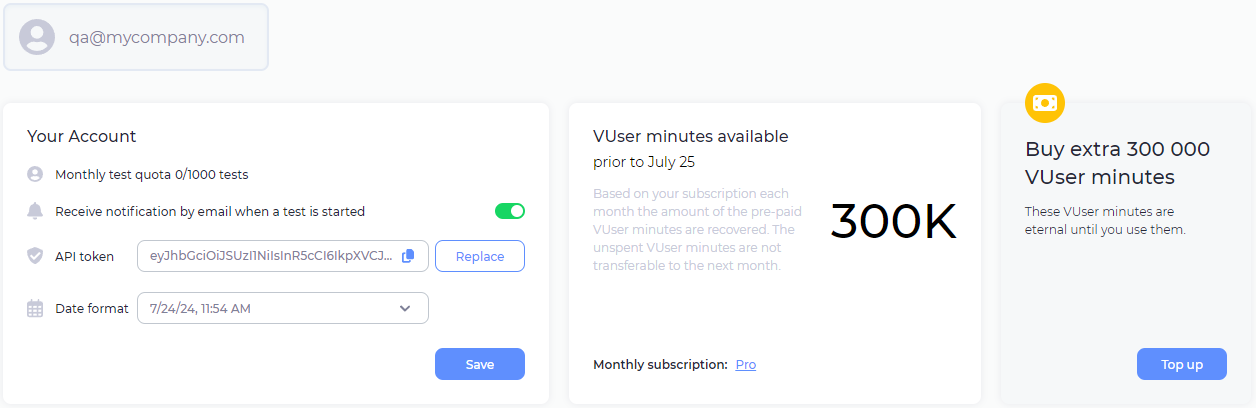Open the Date format dropdown
This screenshot has height=408, width=1256.
[x=282, y=308]
